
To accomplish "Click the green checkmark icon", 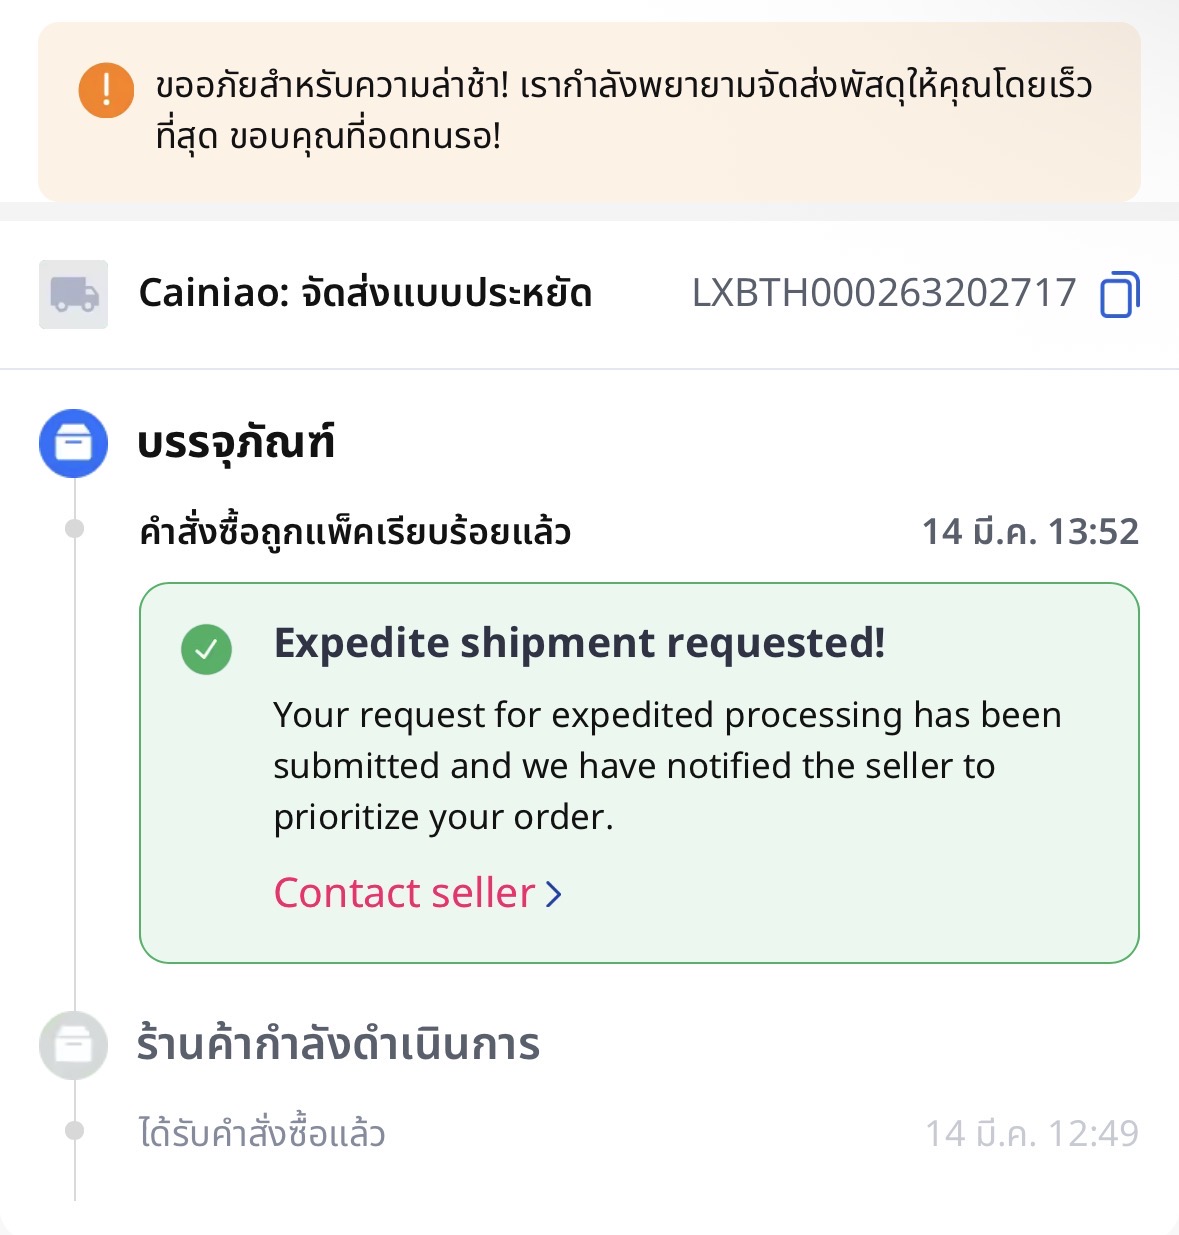I will coord(206,649).
